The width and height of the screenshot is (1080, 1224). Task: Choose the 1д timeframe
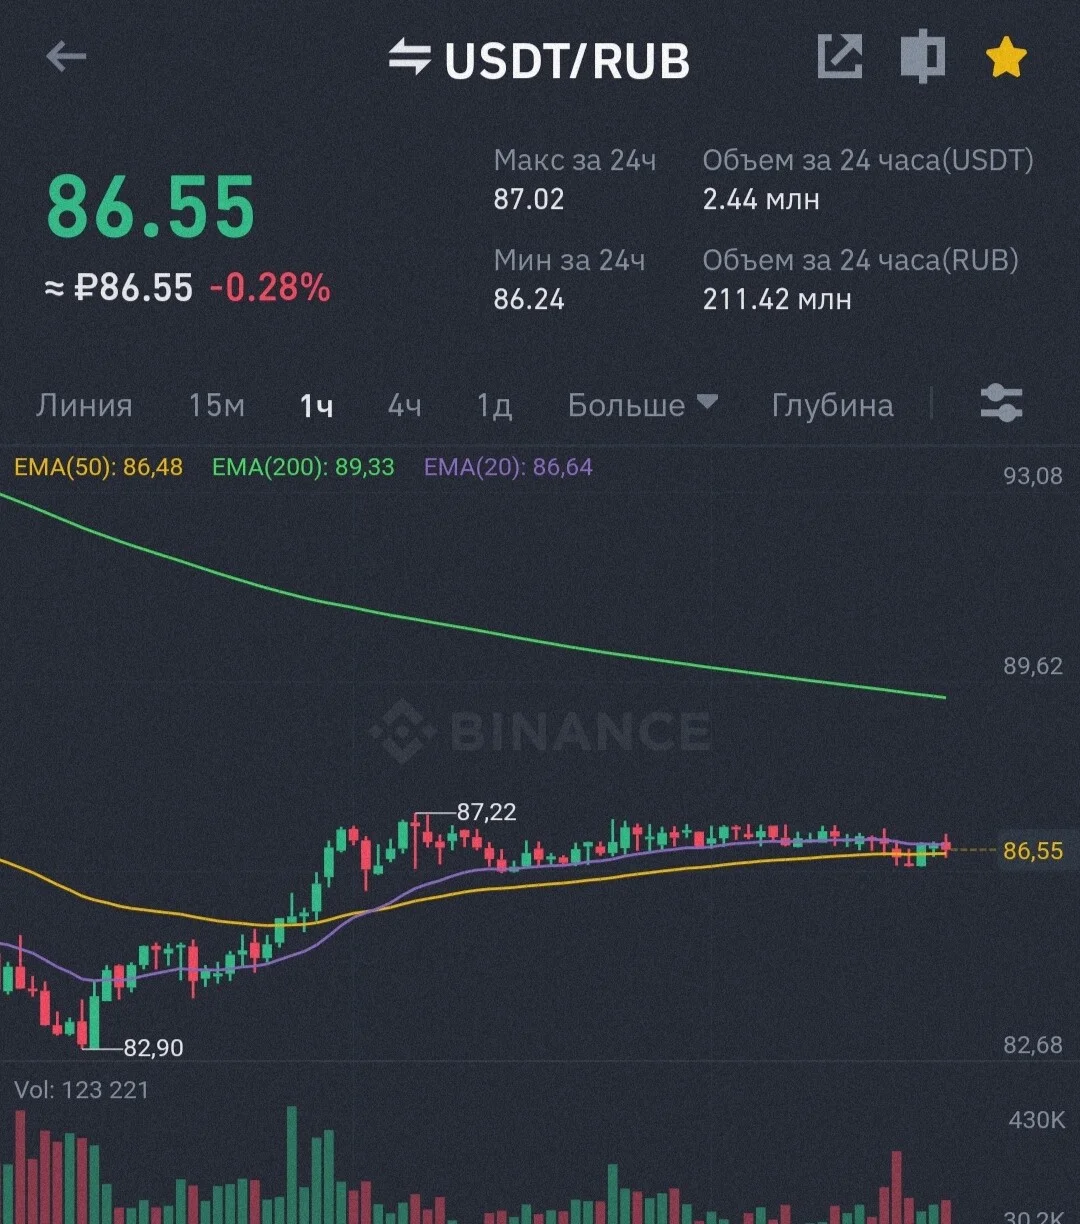(494, 405)
